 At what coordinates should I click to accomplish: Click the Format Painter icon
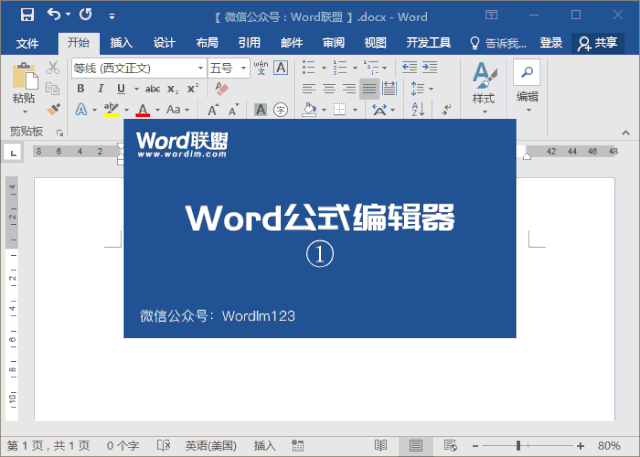click(53, 108)
